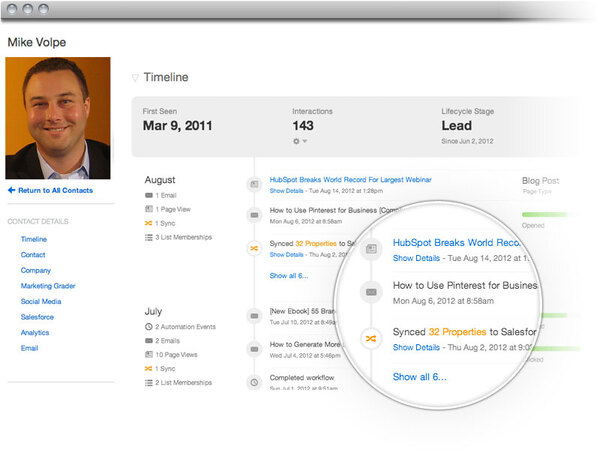Open the dropdown arrow beside the Interactions gear
Screen dimensions: 600x450
(x=304, y=142)
